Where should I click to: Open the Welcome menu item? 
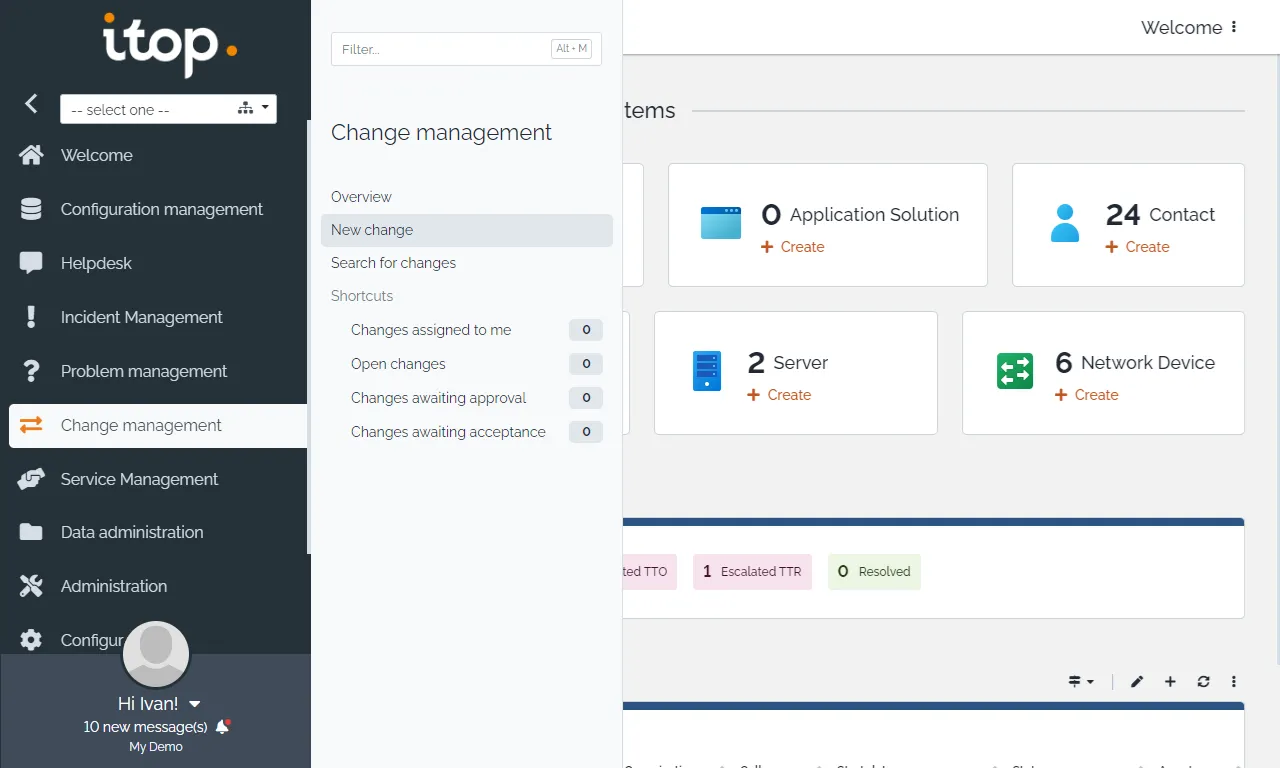coord(96,155)
